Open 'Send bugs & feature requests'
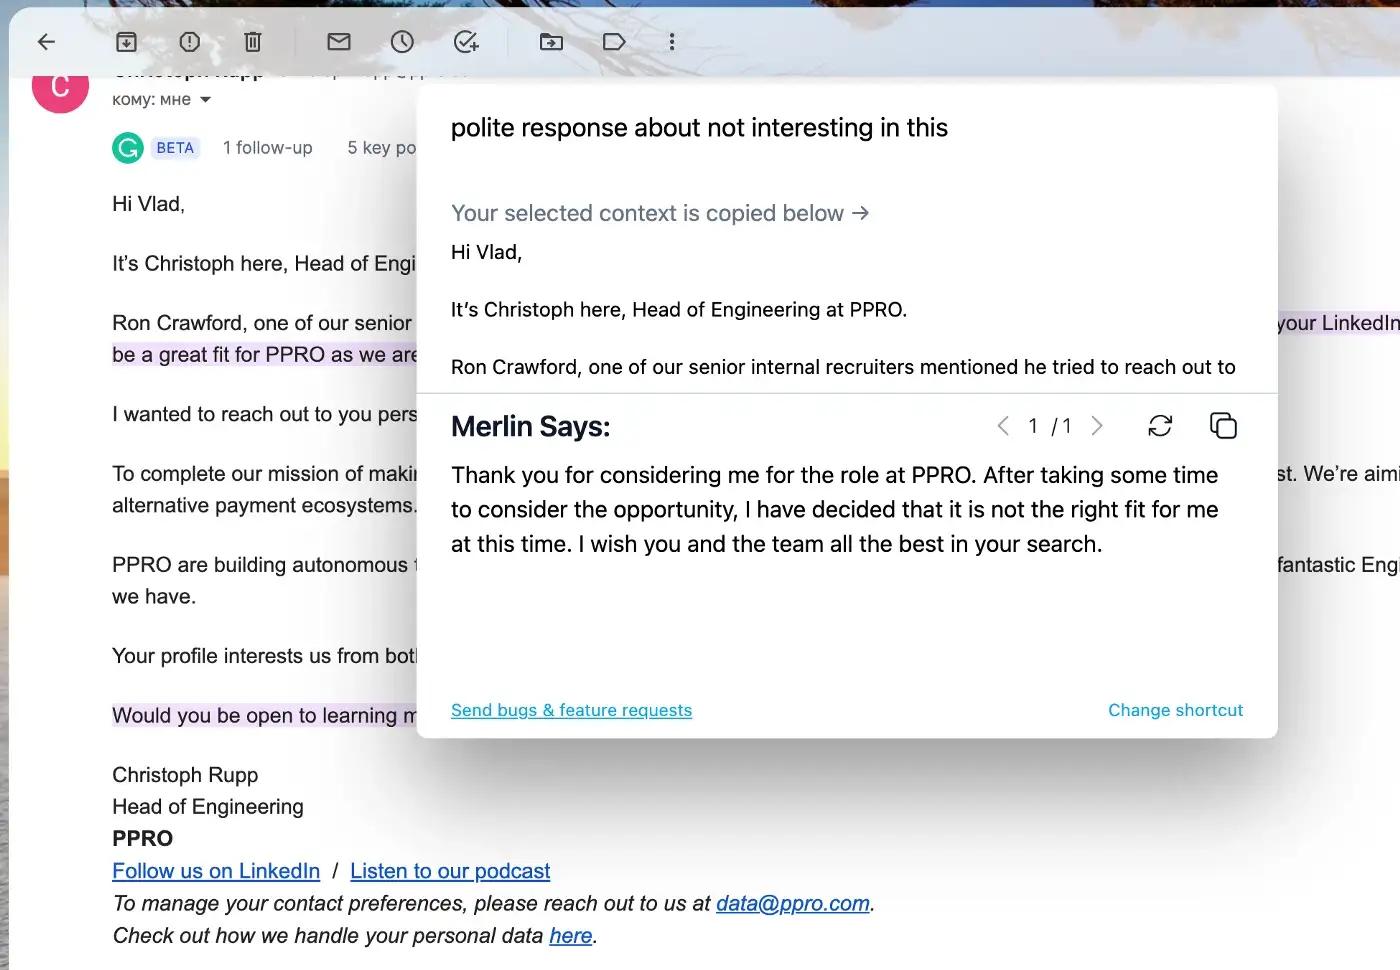Screen dimensions: 1400x970 point(571,710)
